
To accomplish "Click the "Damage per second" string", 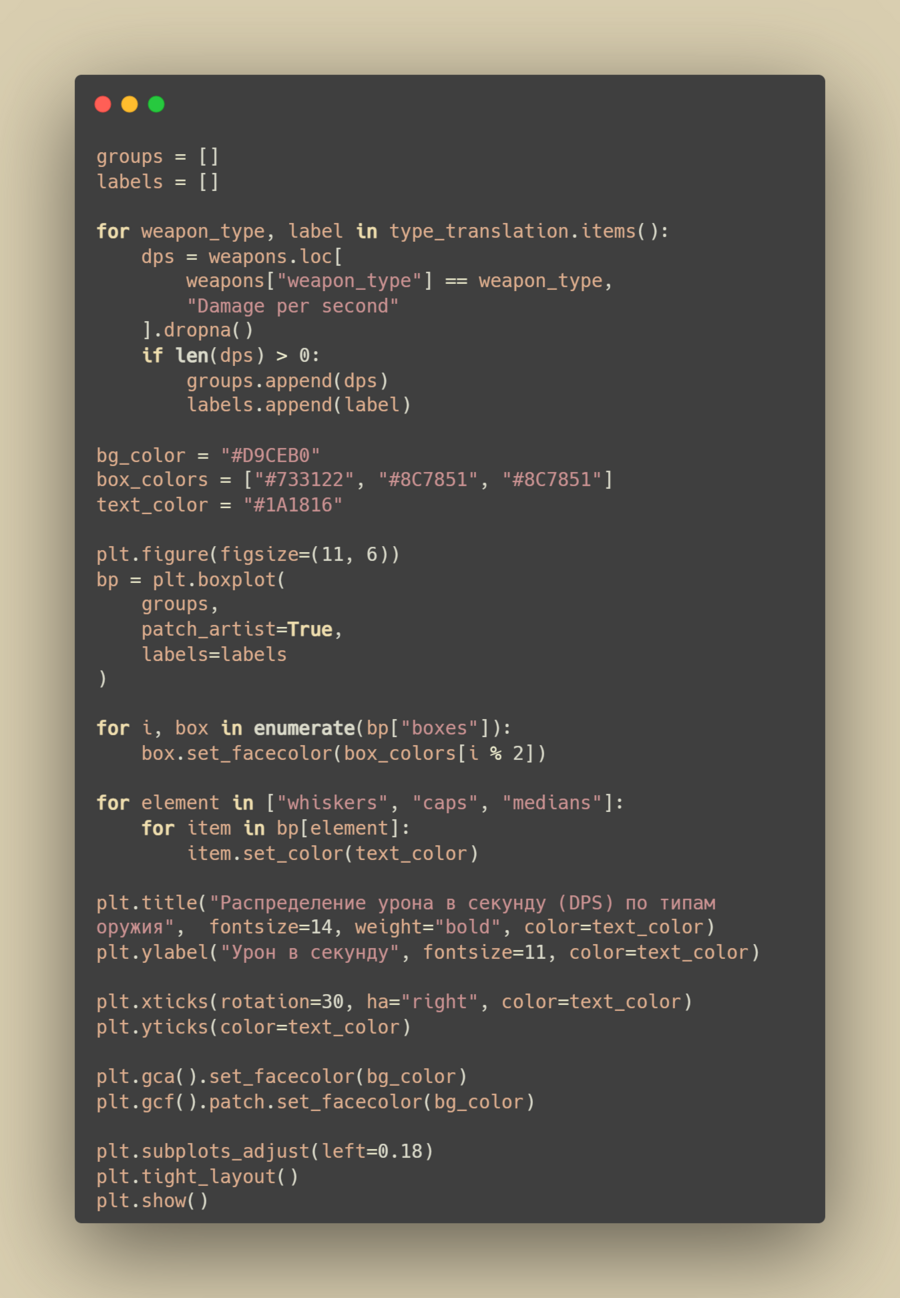I will tap(293, 306).
